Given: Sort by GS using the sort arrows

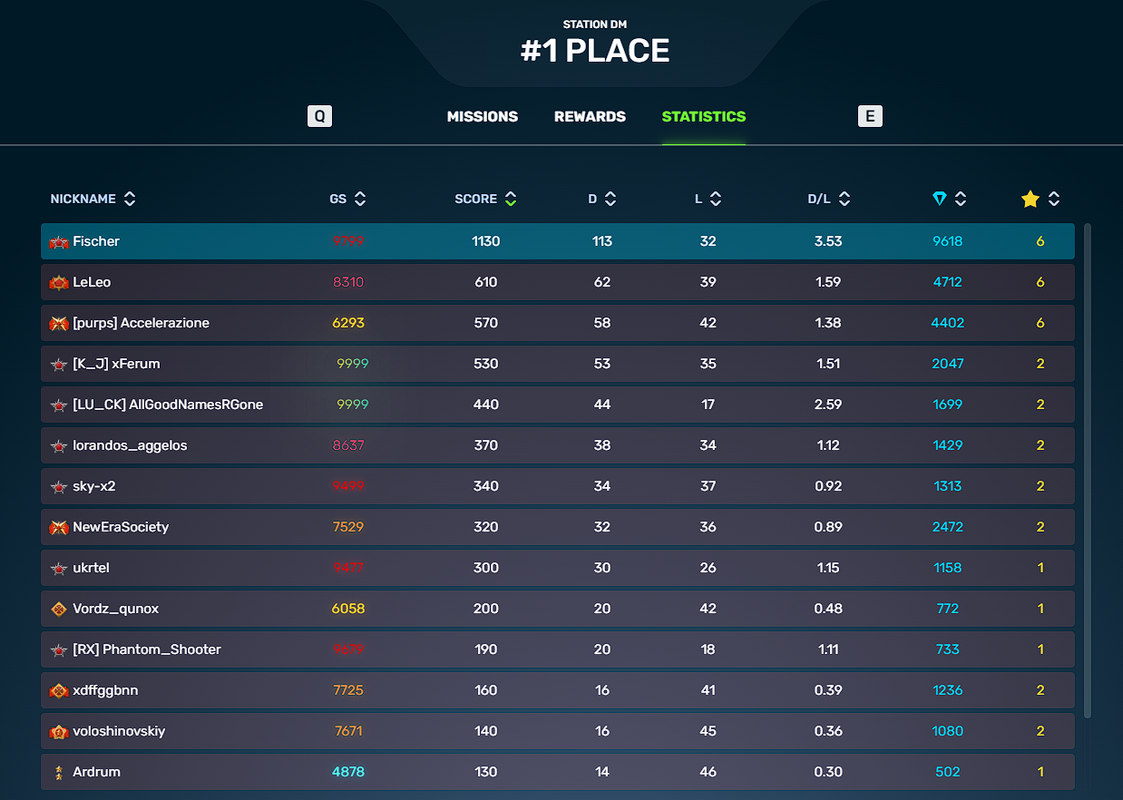Looking at the screenshot, I should coord(360,198).
